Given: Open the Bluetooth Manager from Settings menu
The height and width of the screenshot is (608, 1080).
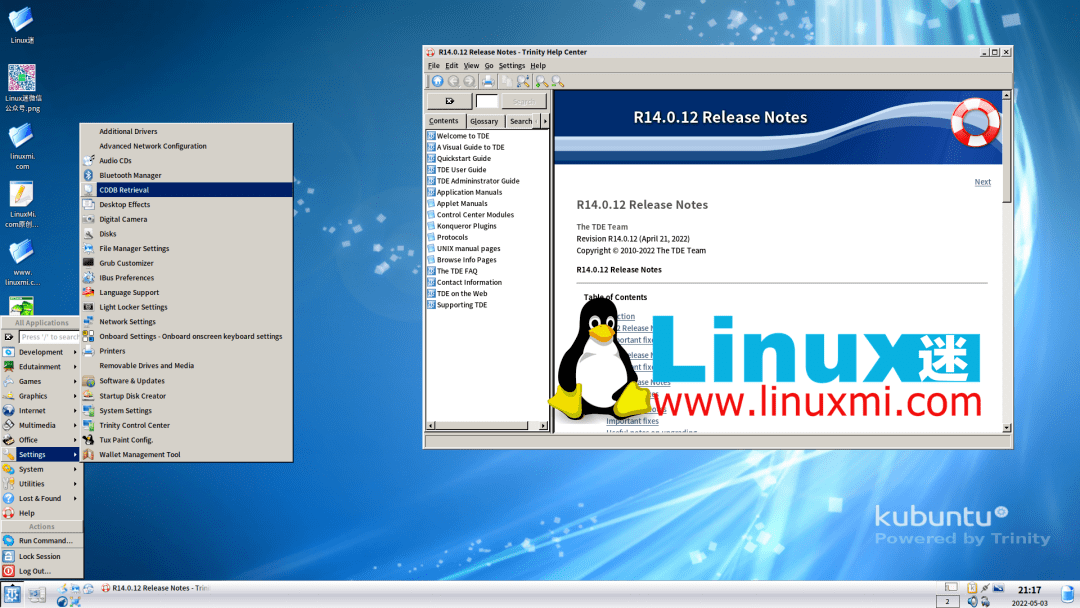Looking at the screenshot, I should pos(130,175).
